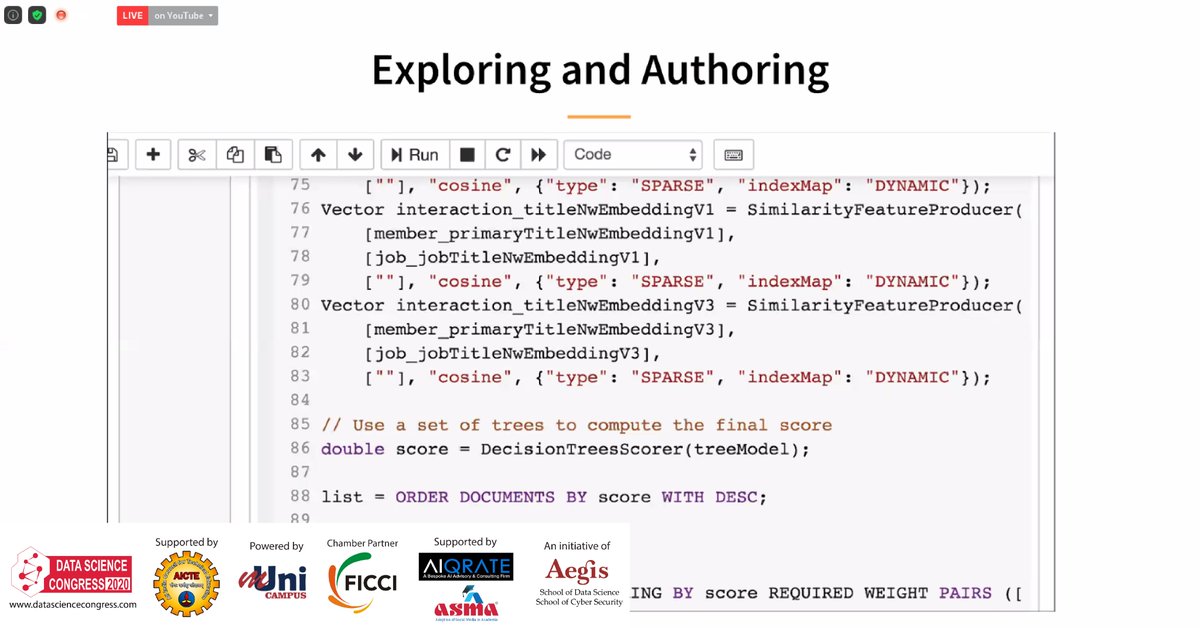Click the AICTE logo
1200x628 pixels.
pyautogui.click(x=185, y=583)
